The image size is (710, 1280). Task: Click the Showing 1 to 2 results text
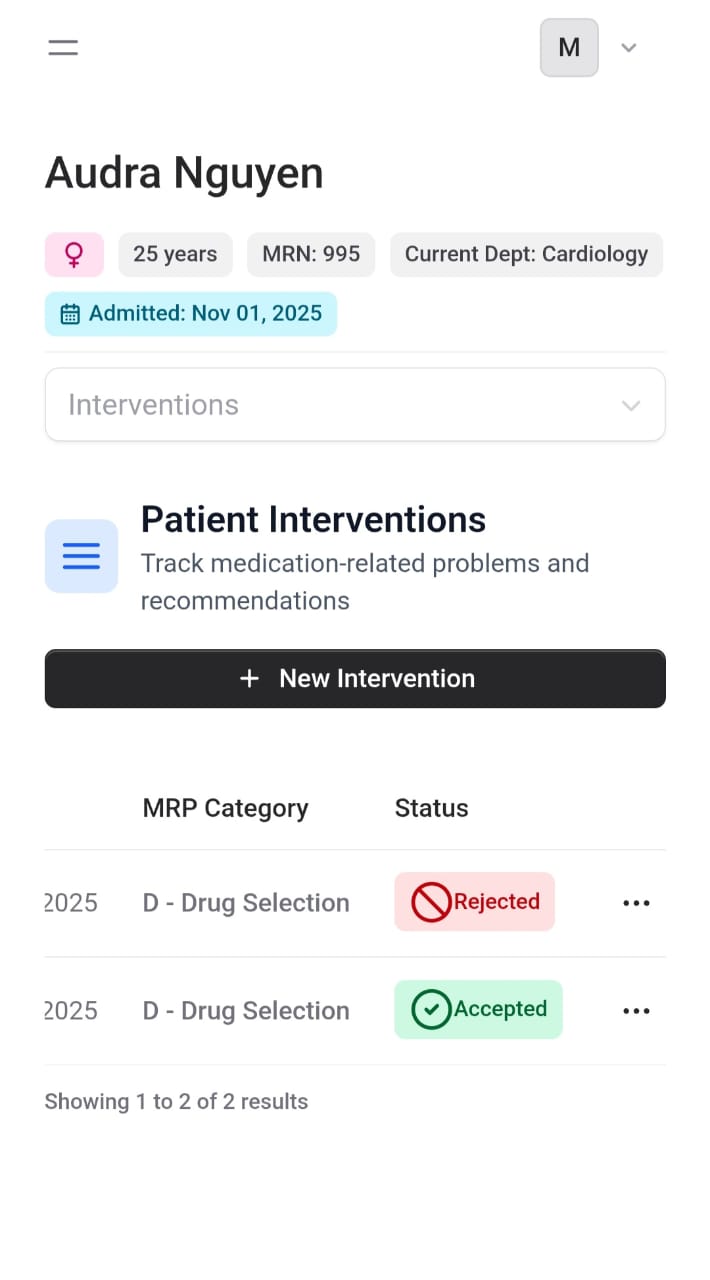pos(176,1101)
